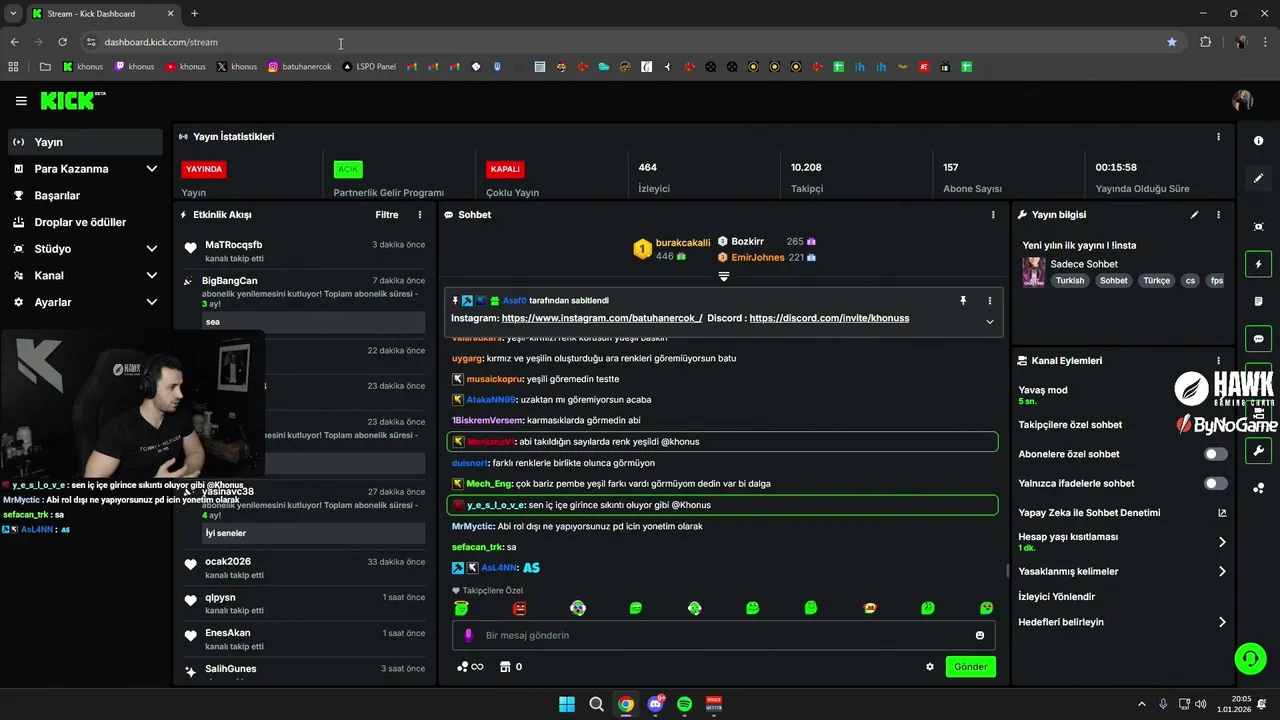The image size is (1280, 720).
Task: Collapse the chat leaderboard arrow
Action: [x=724, y=276]
